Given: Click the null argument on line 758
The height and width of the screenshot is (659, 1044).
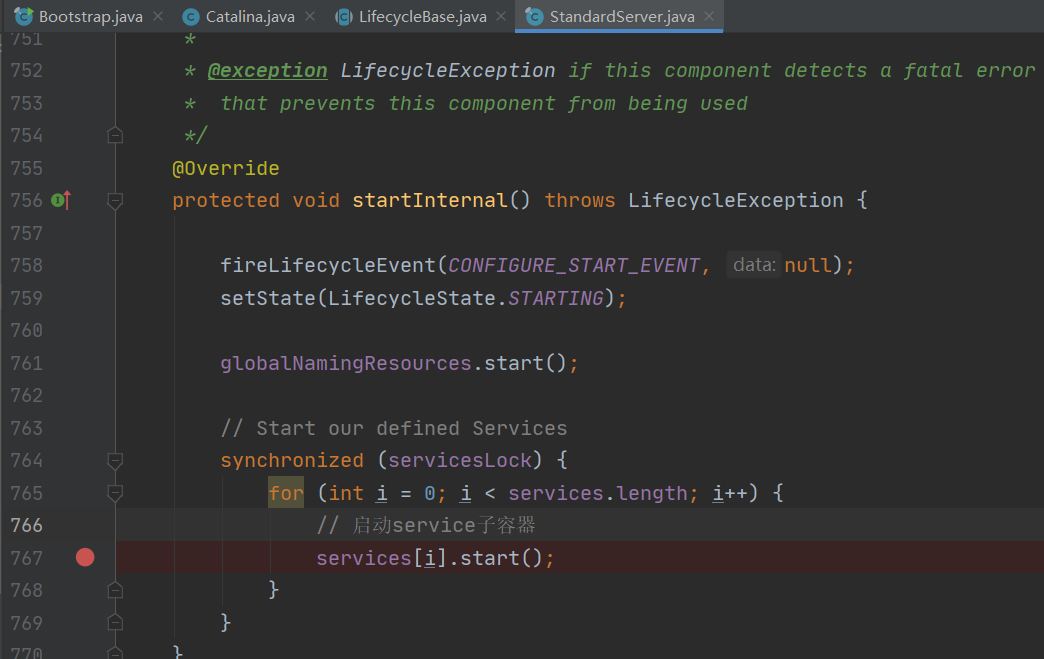Looking at the screenshot, I should pos(808,265).
